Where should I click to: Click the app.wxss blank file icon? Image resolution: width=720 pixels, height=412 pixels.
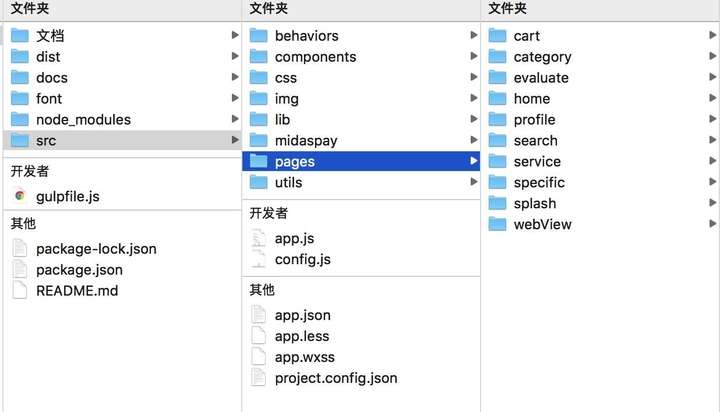pos(258,357)
